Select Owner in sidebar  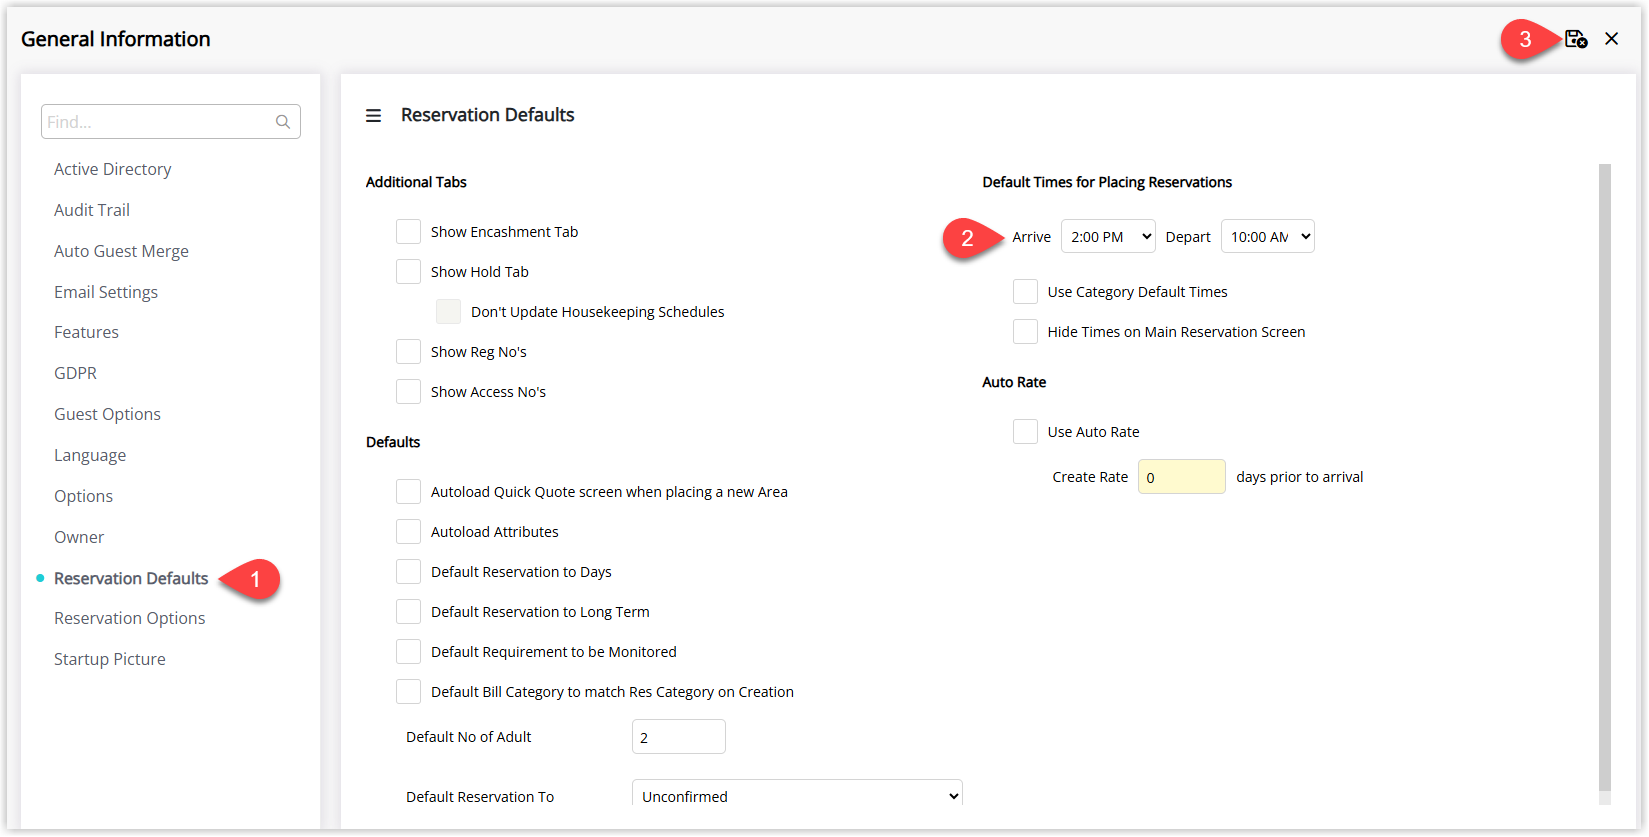click(x=79, y=537)
